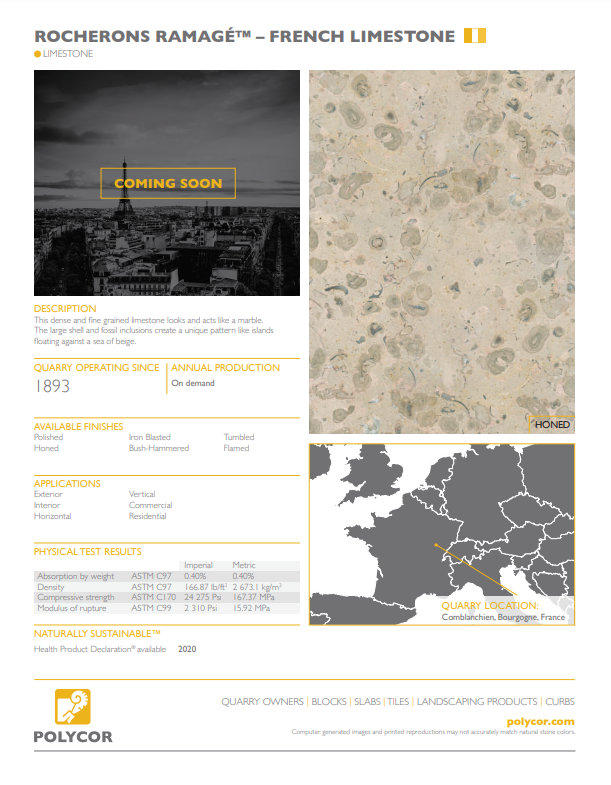Click the POLYCOR wordmark text

tap(73, 737)
